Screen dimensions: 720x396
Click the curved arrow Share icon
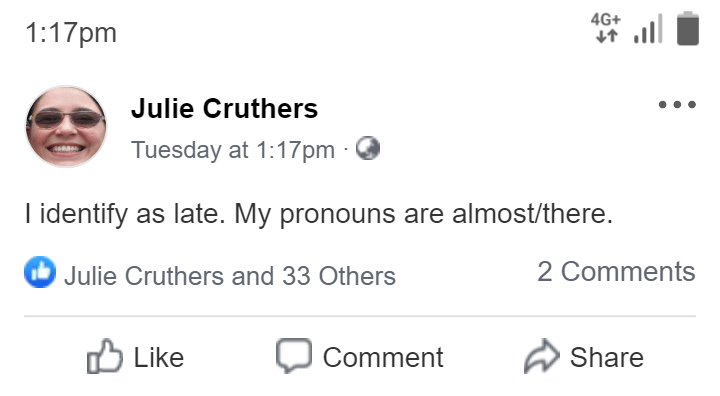pos(542,356)
